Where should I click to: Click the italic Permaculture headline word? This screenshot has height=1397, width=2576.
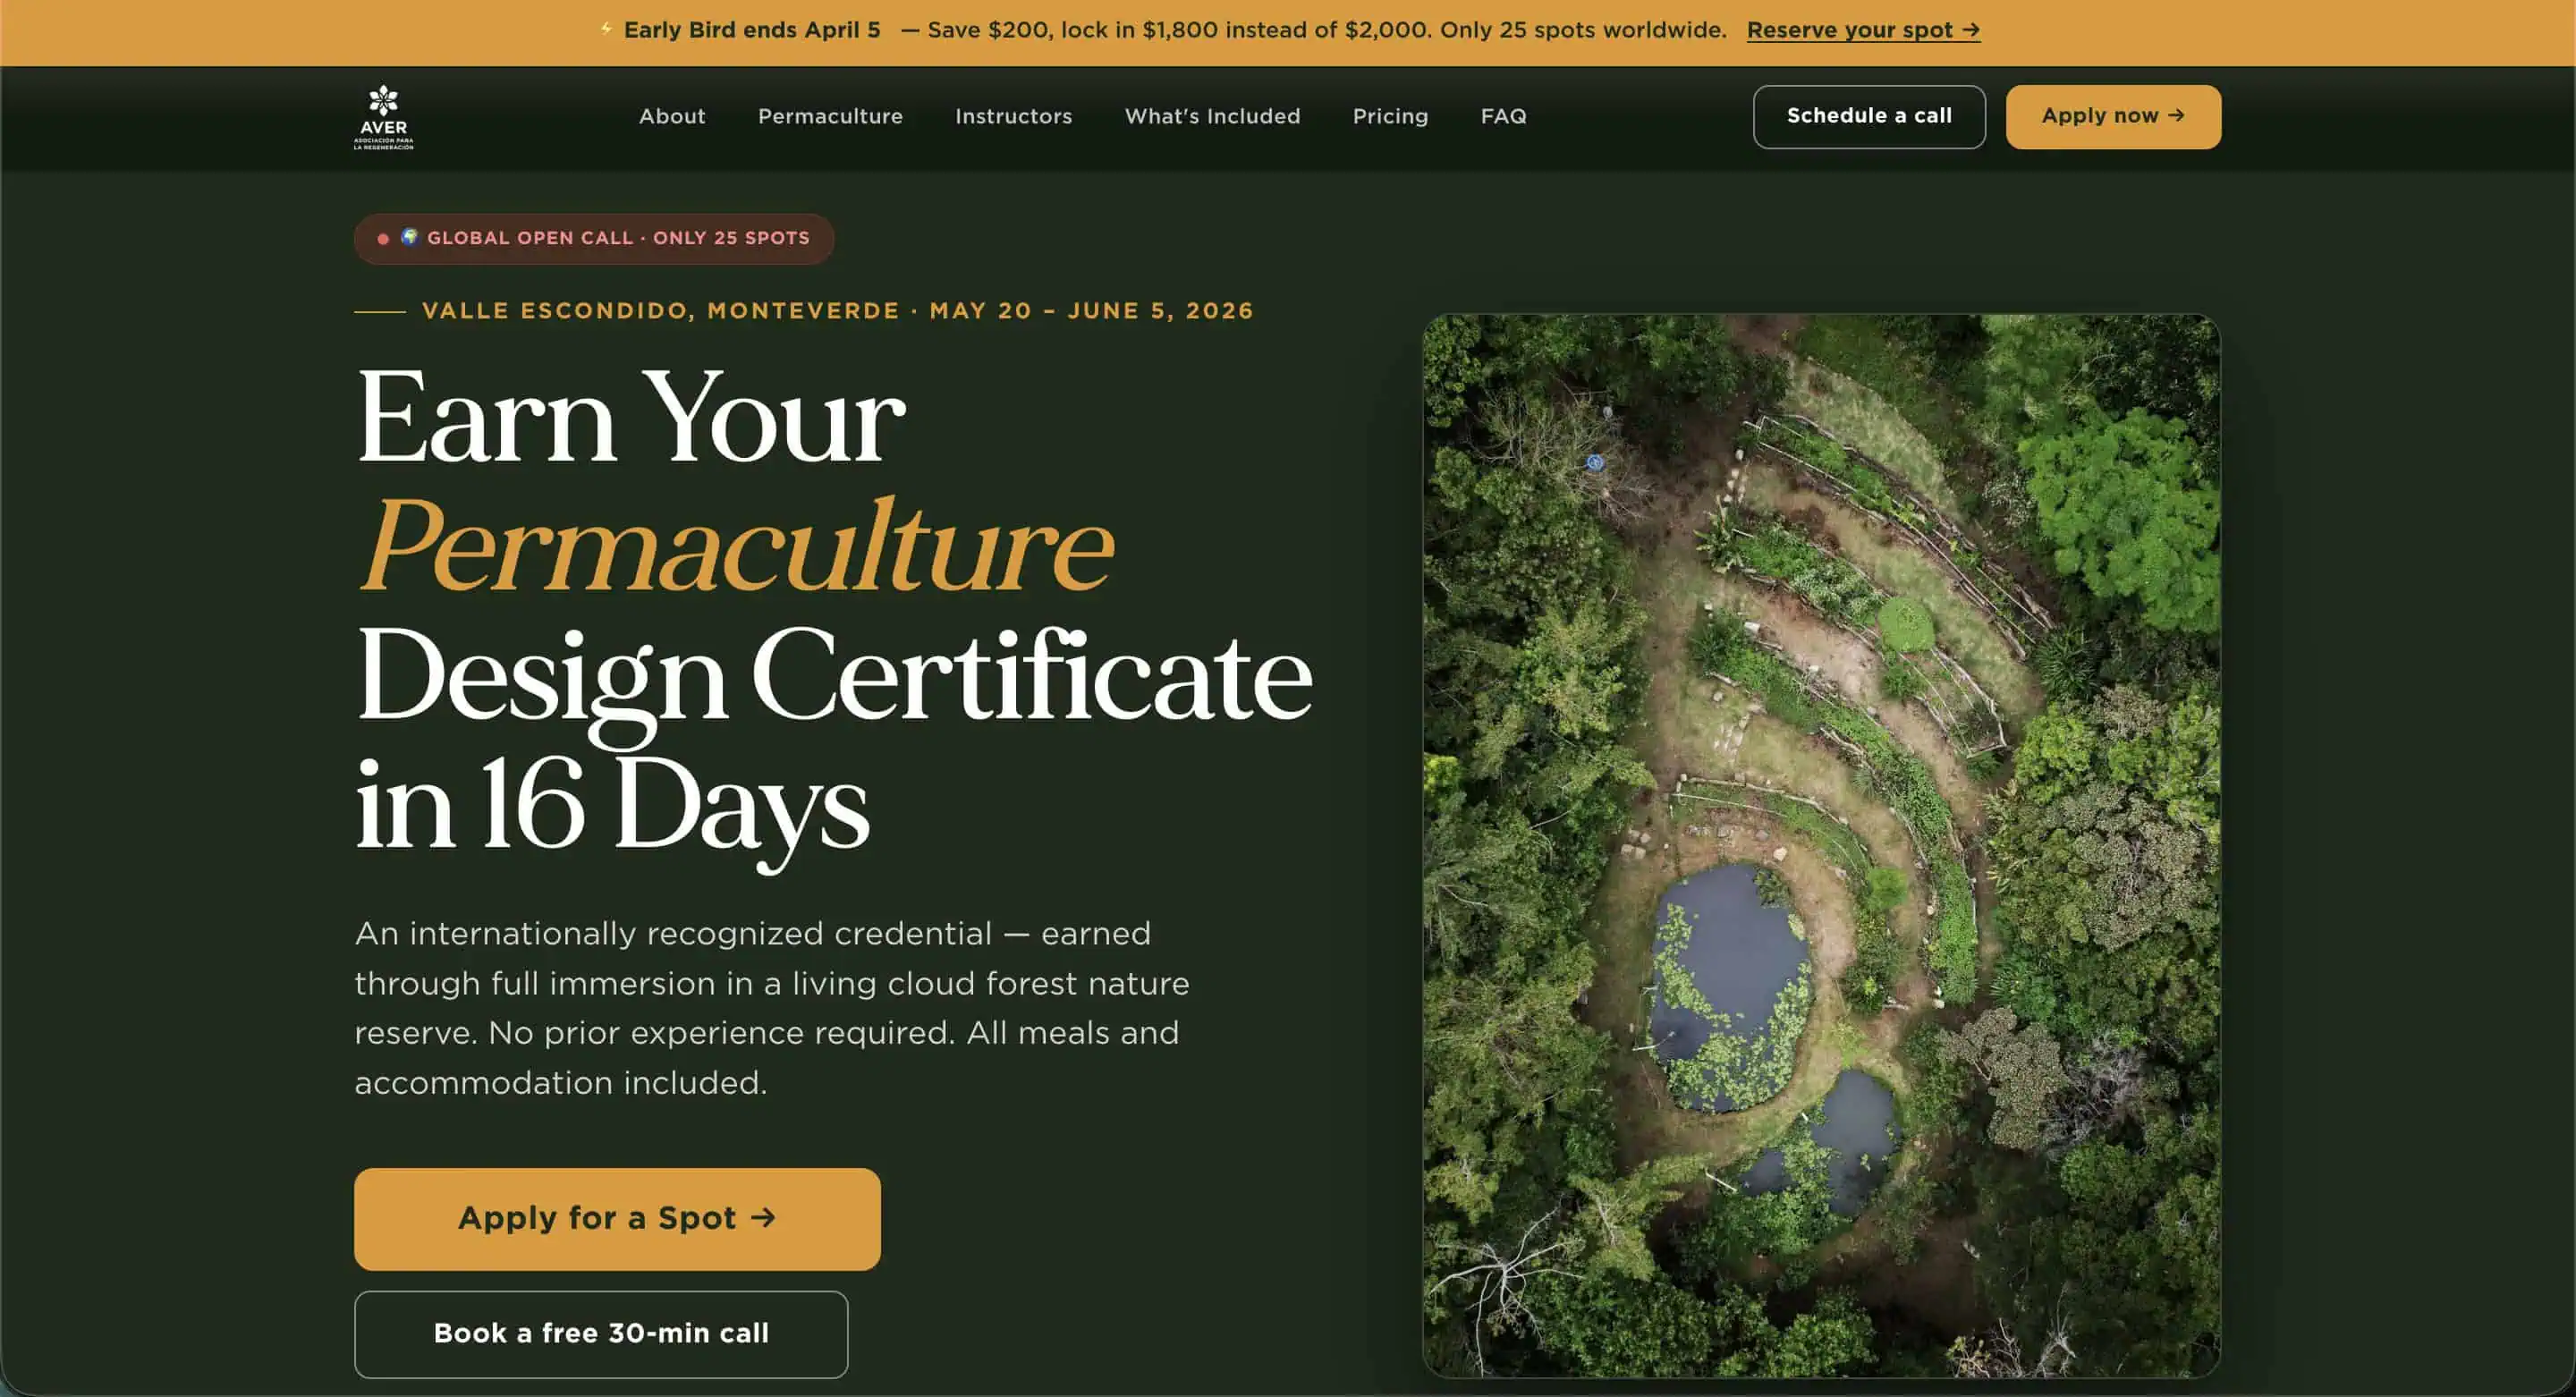pyautogui.click(x=735, y=545)
